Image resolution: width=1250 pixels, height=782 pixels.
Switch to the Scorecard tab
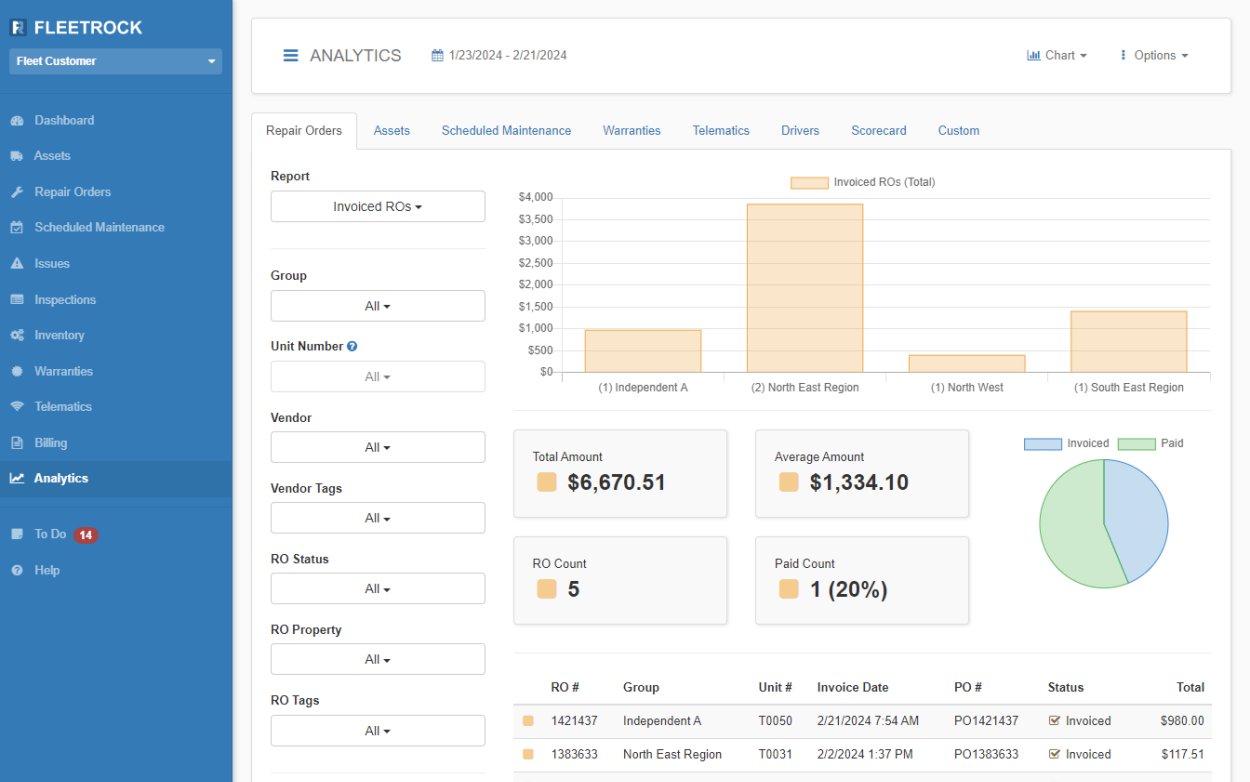[878, 131]
